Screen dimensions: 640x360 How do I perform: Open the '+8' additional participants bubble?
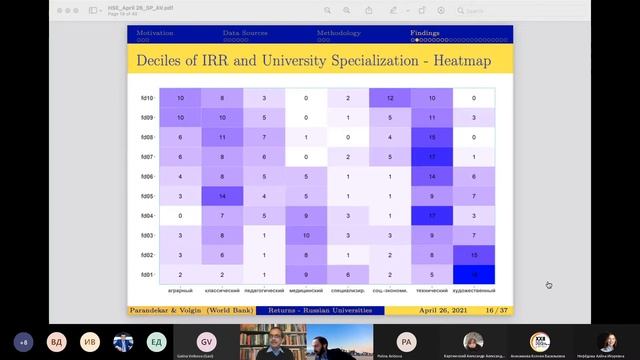coord(23,342)
